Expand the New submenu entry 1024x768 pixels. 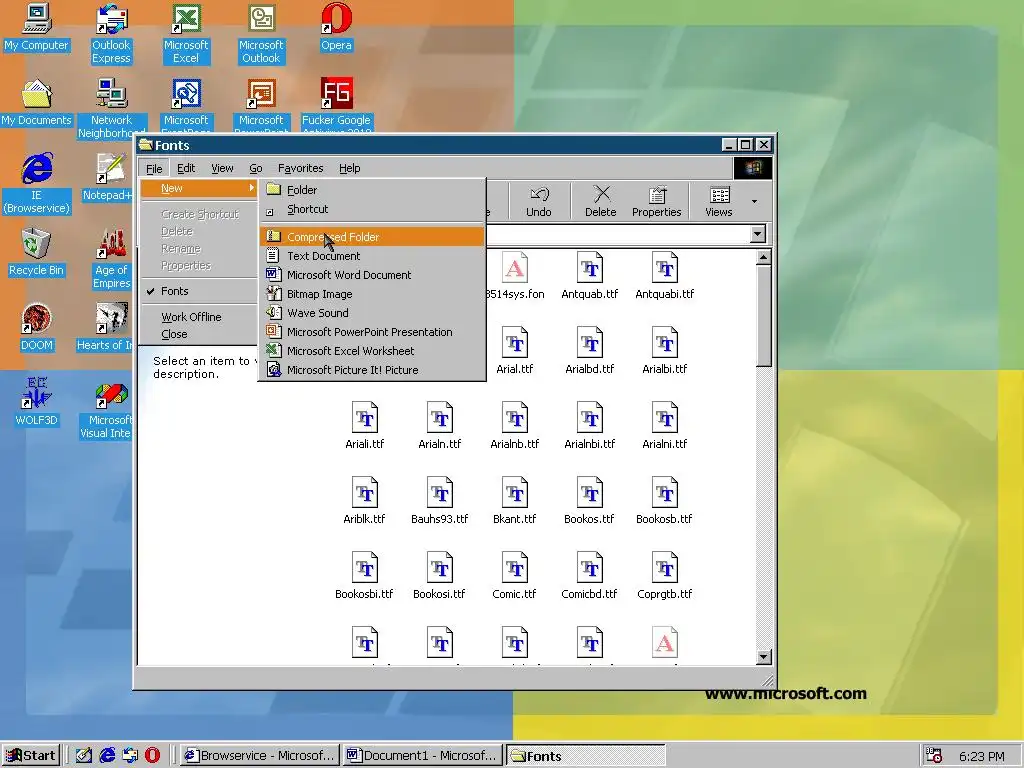(x=199, y=188)
